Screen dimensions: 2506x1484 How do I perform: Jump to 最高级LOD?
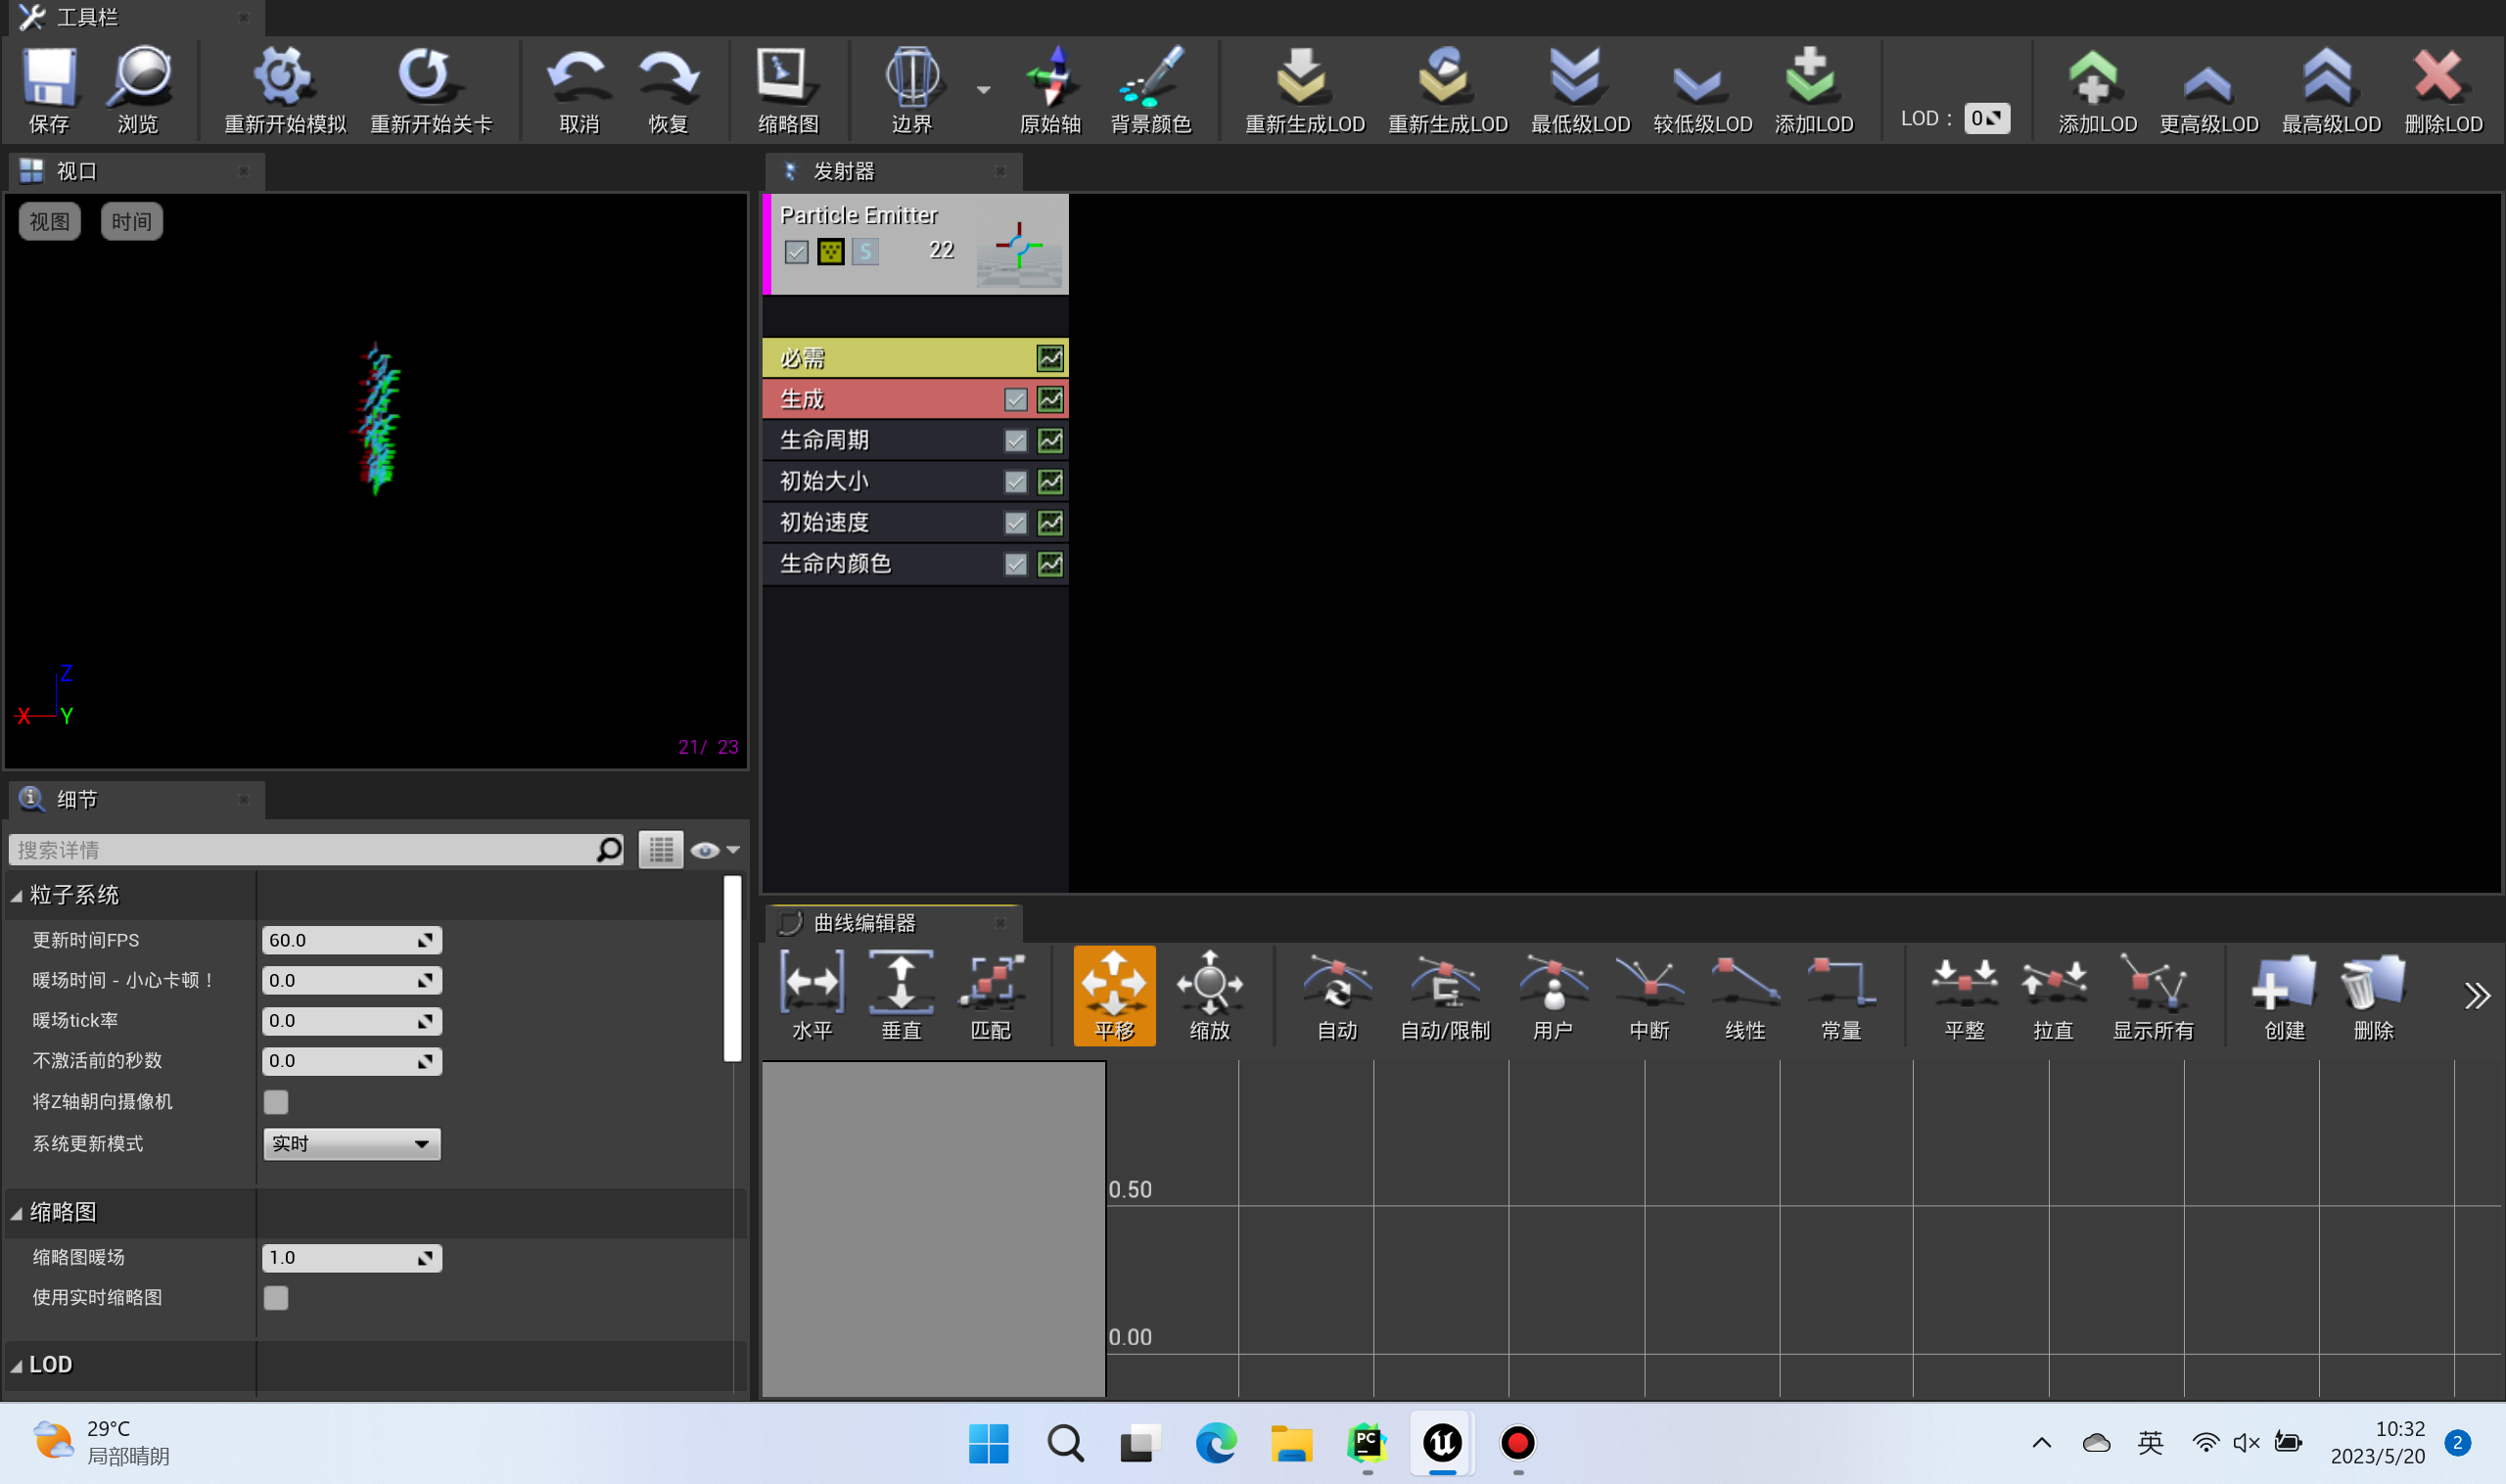click(x=2330, y=89)
